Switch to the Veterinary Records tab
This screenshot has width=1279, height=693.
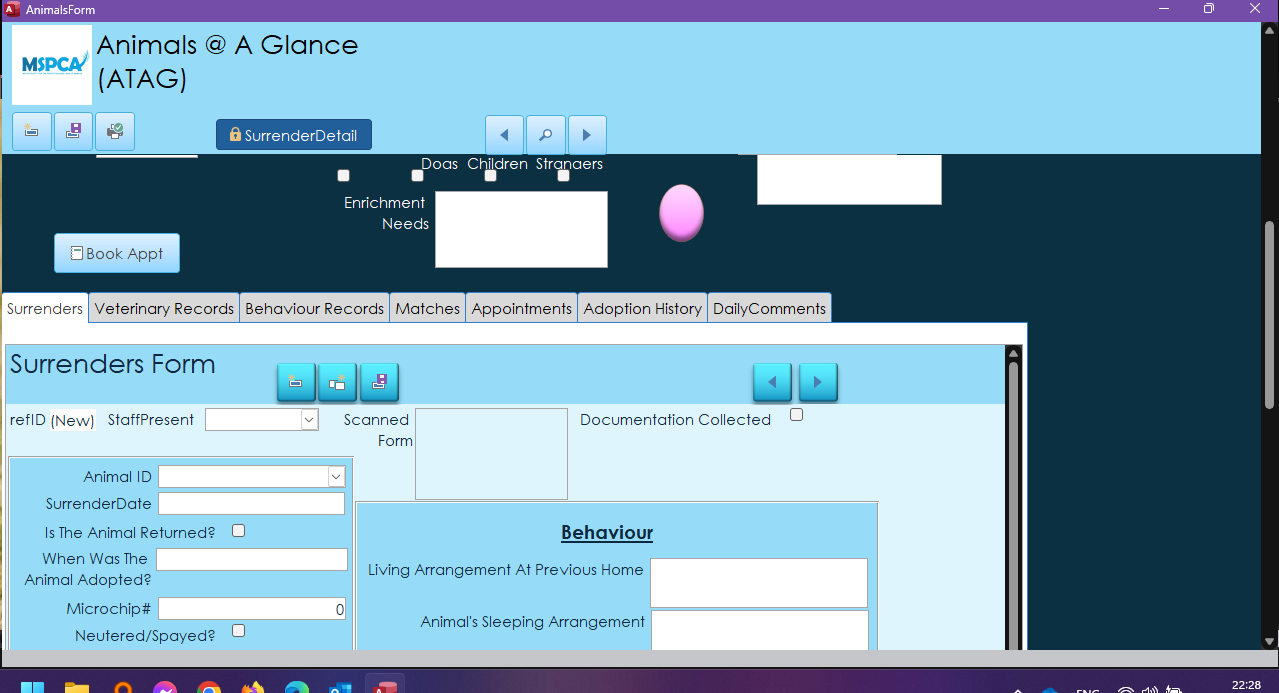pyautogui.click(x=164, y=309)
